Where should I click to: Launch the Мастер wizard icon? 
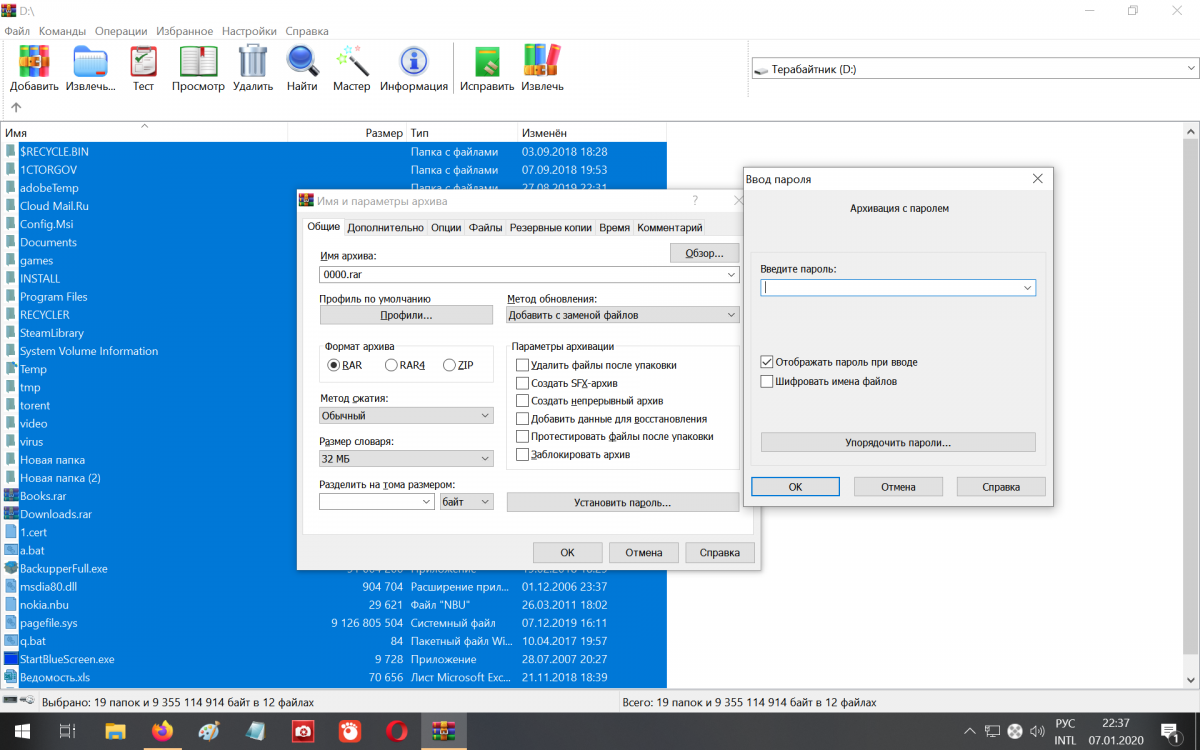[352, 62]
